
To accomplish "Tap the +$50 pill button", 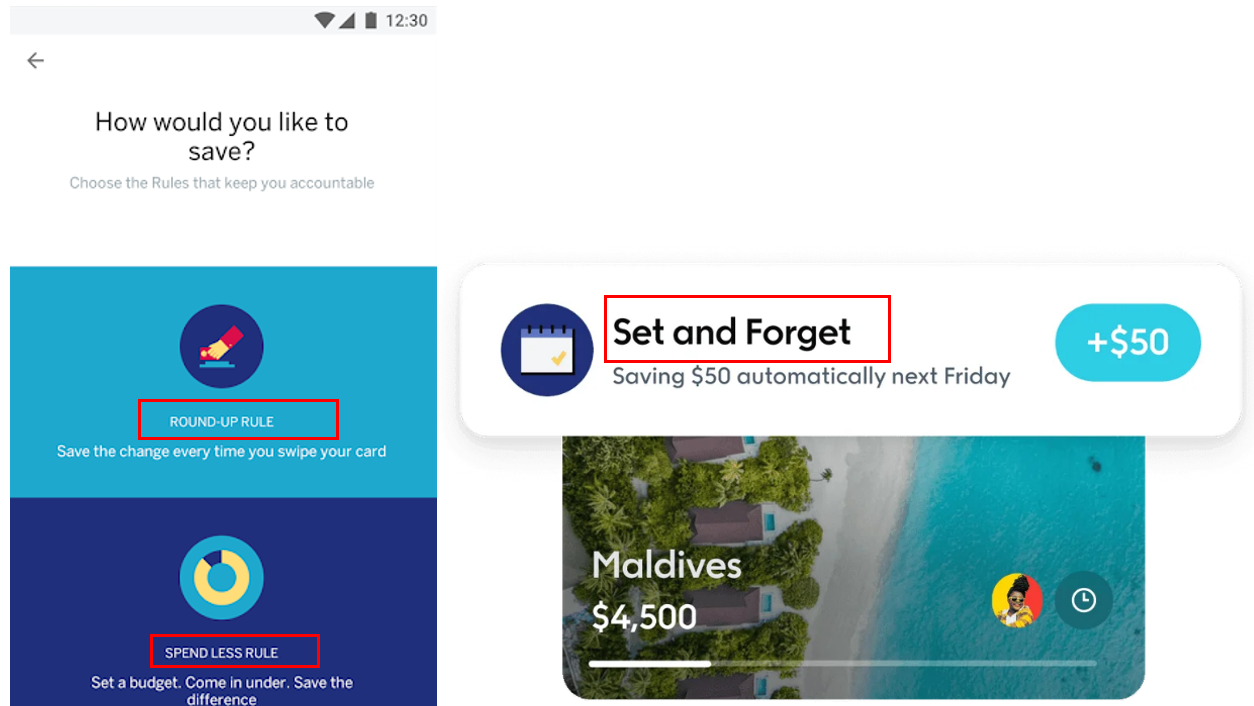I will 1128,342.
